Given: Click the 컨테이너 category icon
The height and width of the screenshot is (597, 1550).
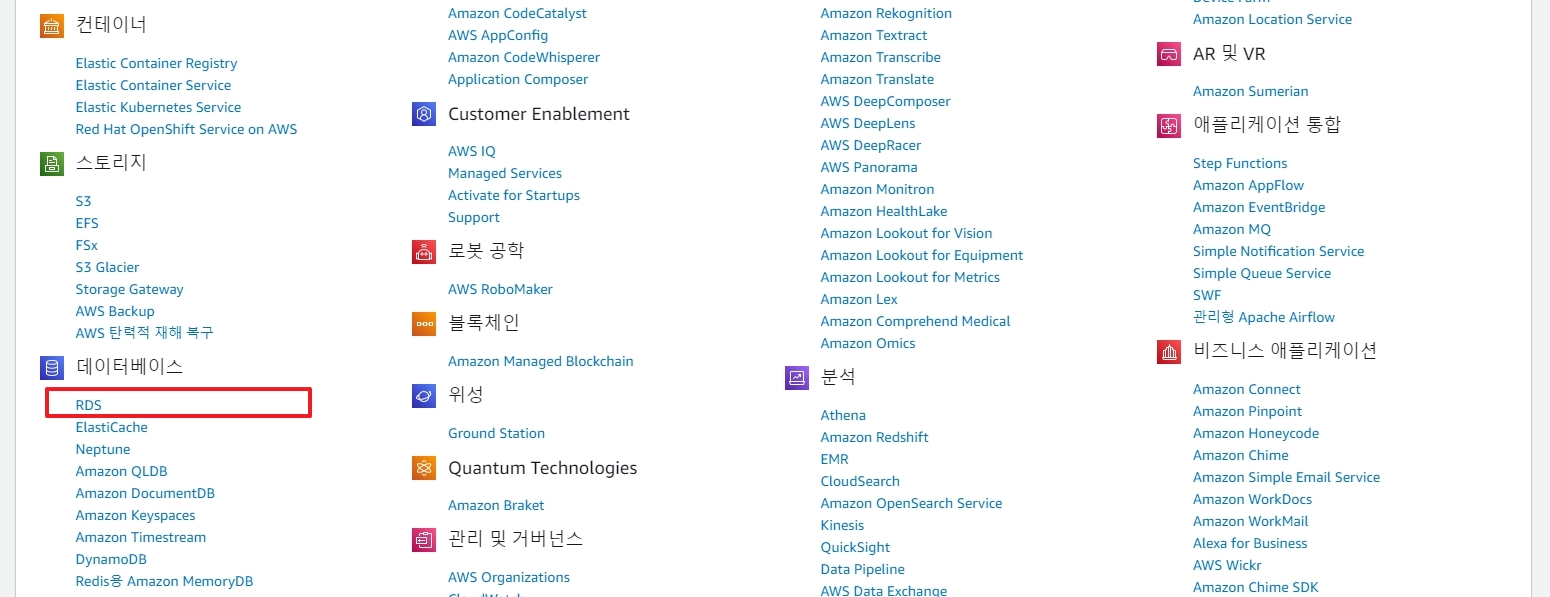Looking at the screenshot, I should click(52, 26).
